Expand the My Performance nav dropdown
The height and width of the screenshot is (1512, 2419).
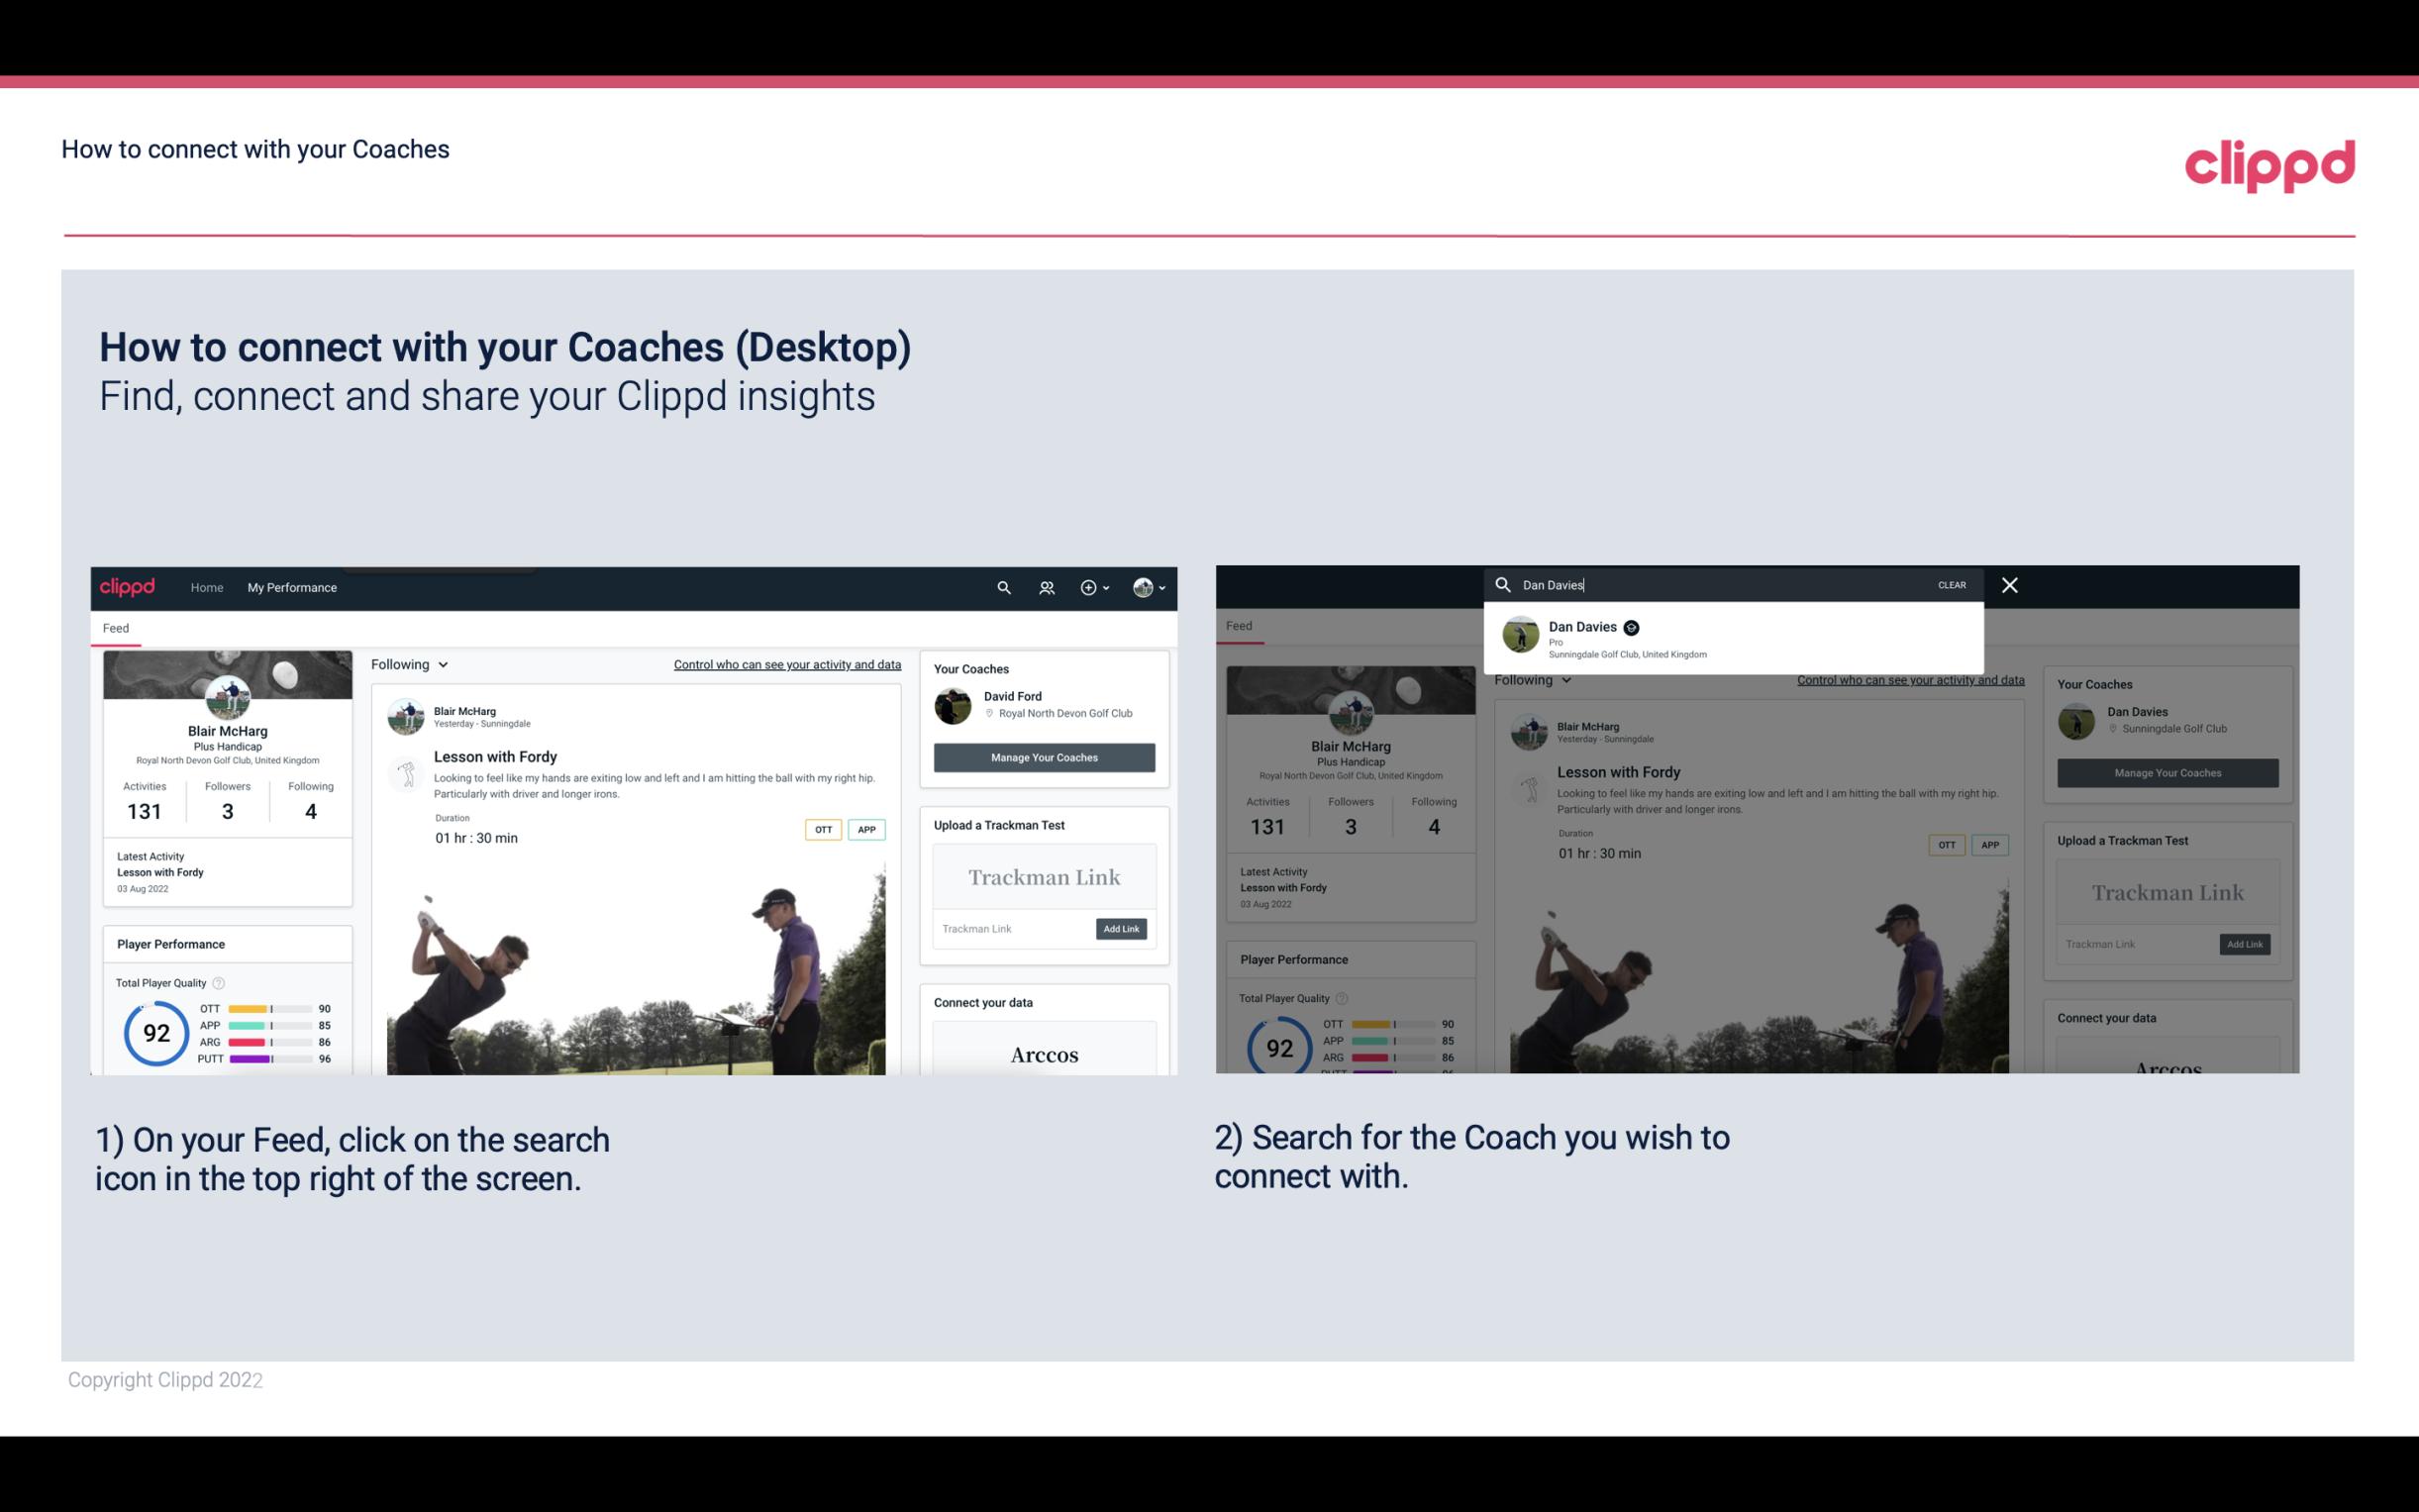point(292,587)
